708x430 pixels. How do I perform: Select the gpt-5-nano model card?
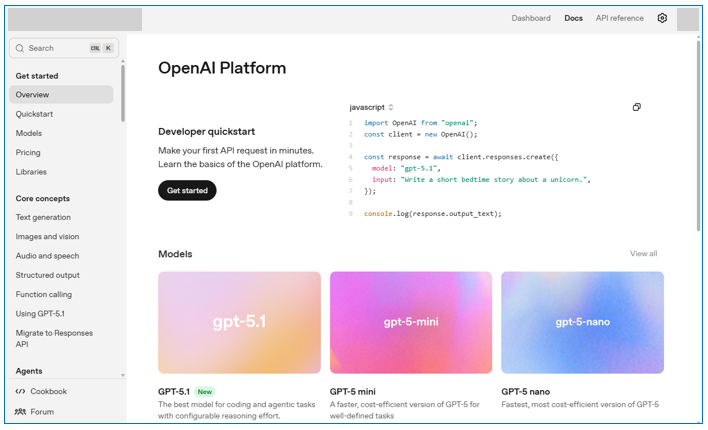(582, 322)
